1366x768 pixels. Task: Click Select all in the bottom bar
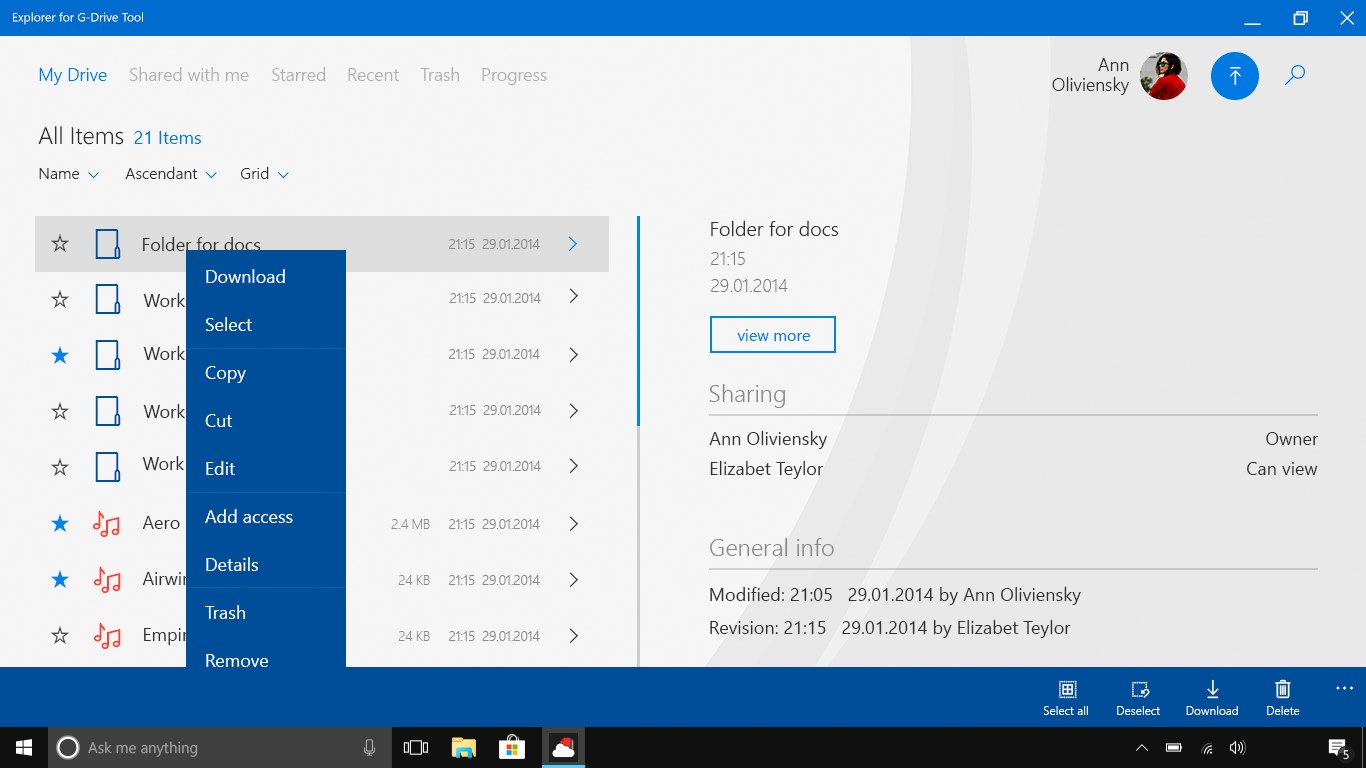coord(1066,698)
